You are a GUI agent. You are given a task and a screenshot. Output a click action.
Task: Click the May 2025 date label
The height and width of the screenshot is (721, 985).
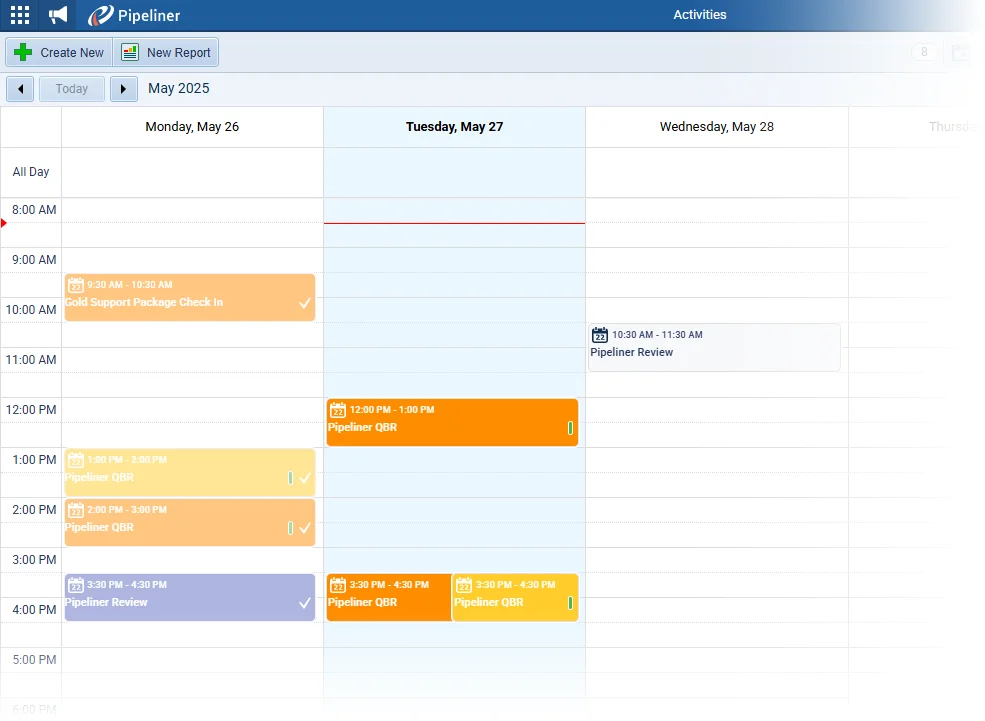[178, 89]
